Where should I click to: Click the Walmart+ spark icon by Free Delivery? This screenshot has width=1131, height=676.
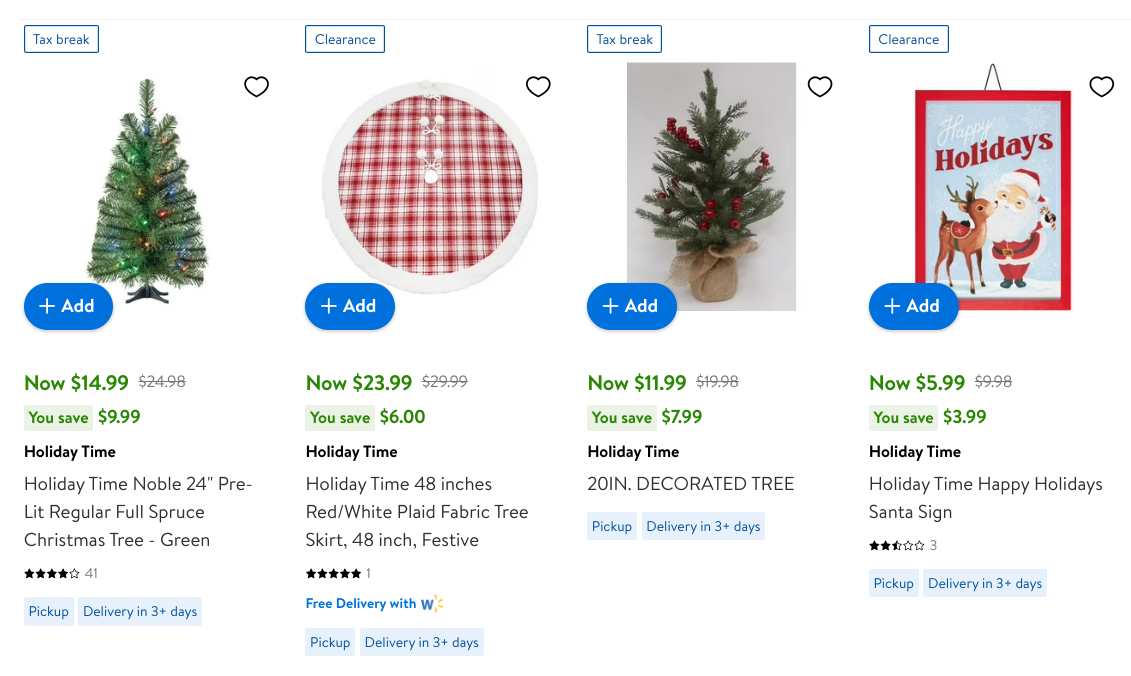pos(431,604)
